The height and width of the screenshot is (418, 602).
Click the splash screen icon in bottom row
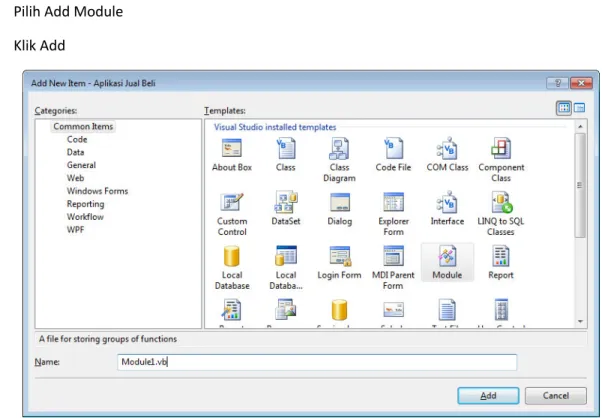[393, 309]
